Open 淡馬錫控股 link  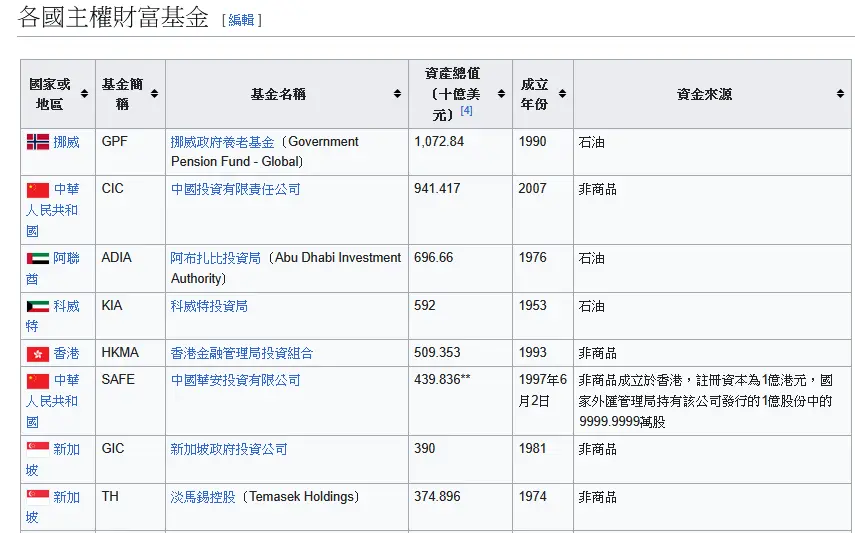tap(203, 497)
